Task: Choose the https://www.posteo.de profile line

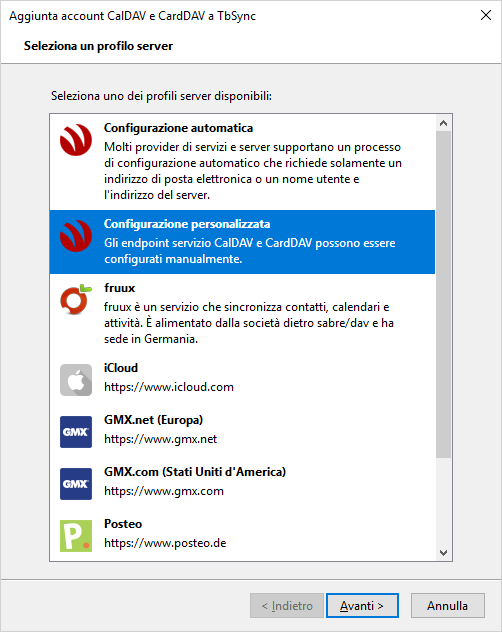Action: 165,543
